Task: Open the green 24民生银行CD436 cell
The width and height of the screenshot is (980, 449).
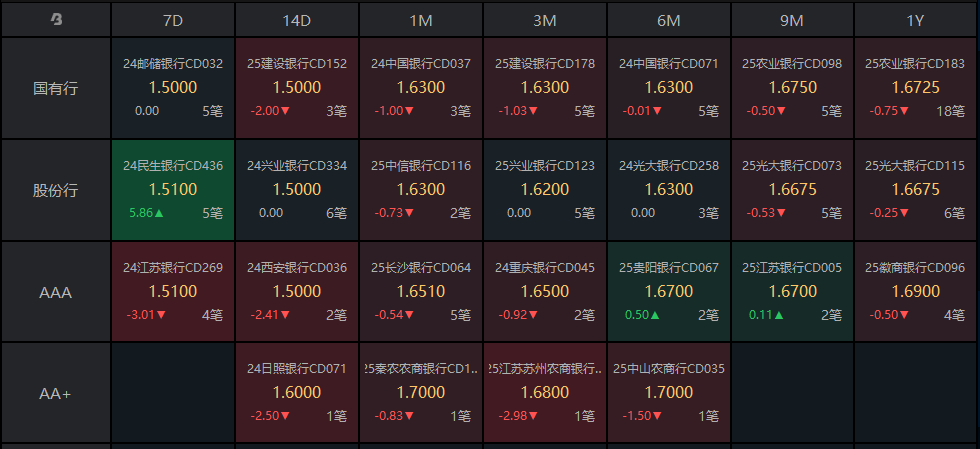Action: pos(173,190)
